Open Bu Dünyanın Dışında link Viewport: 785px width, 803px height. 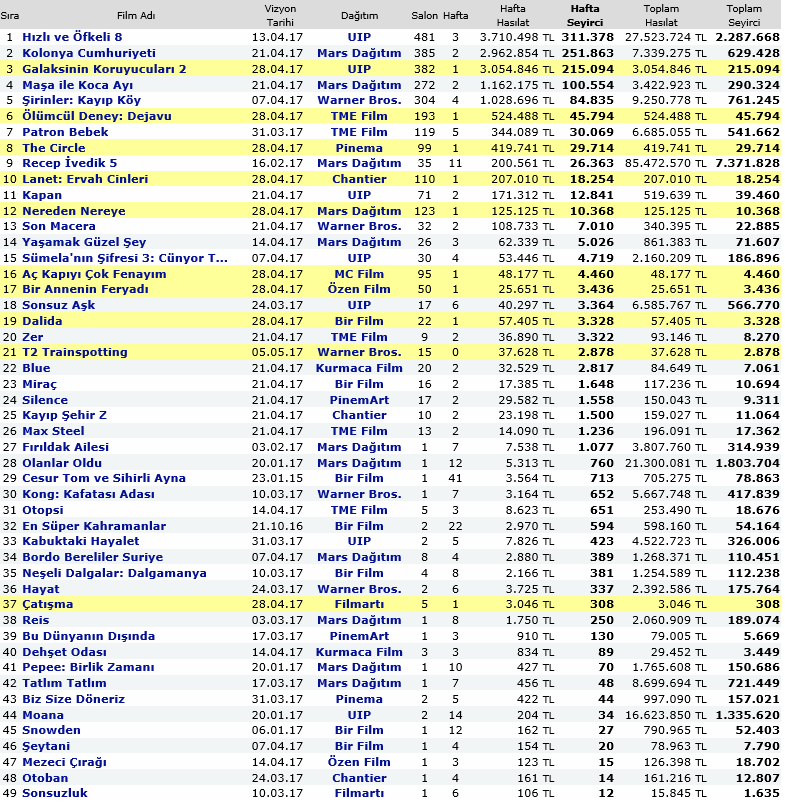[89, 636]
